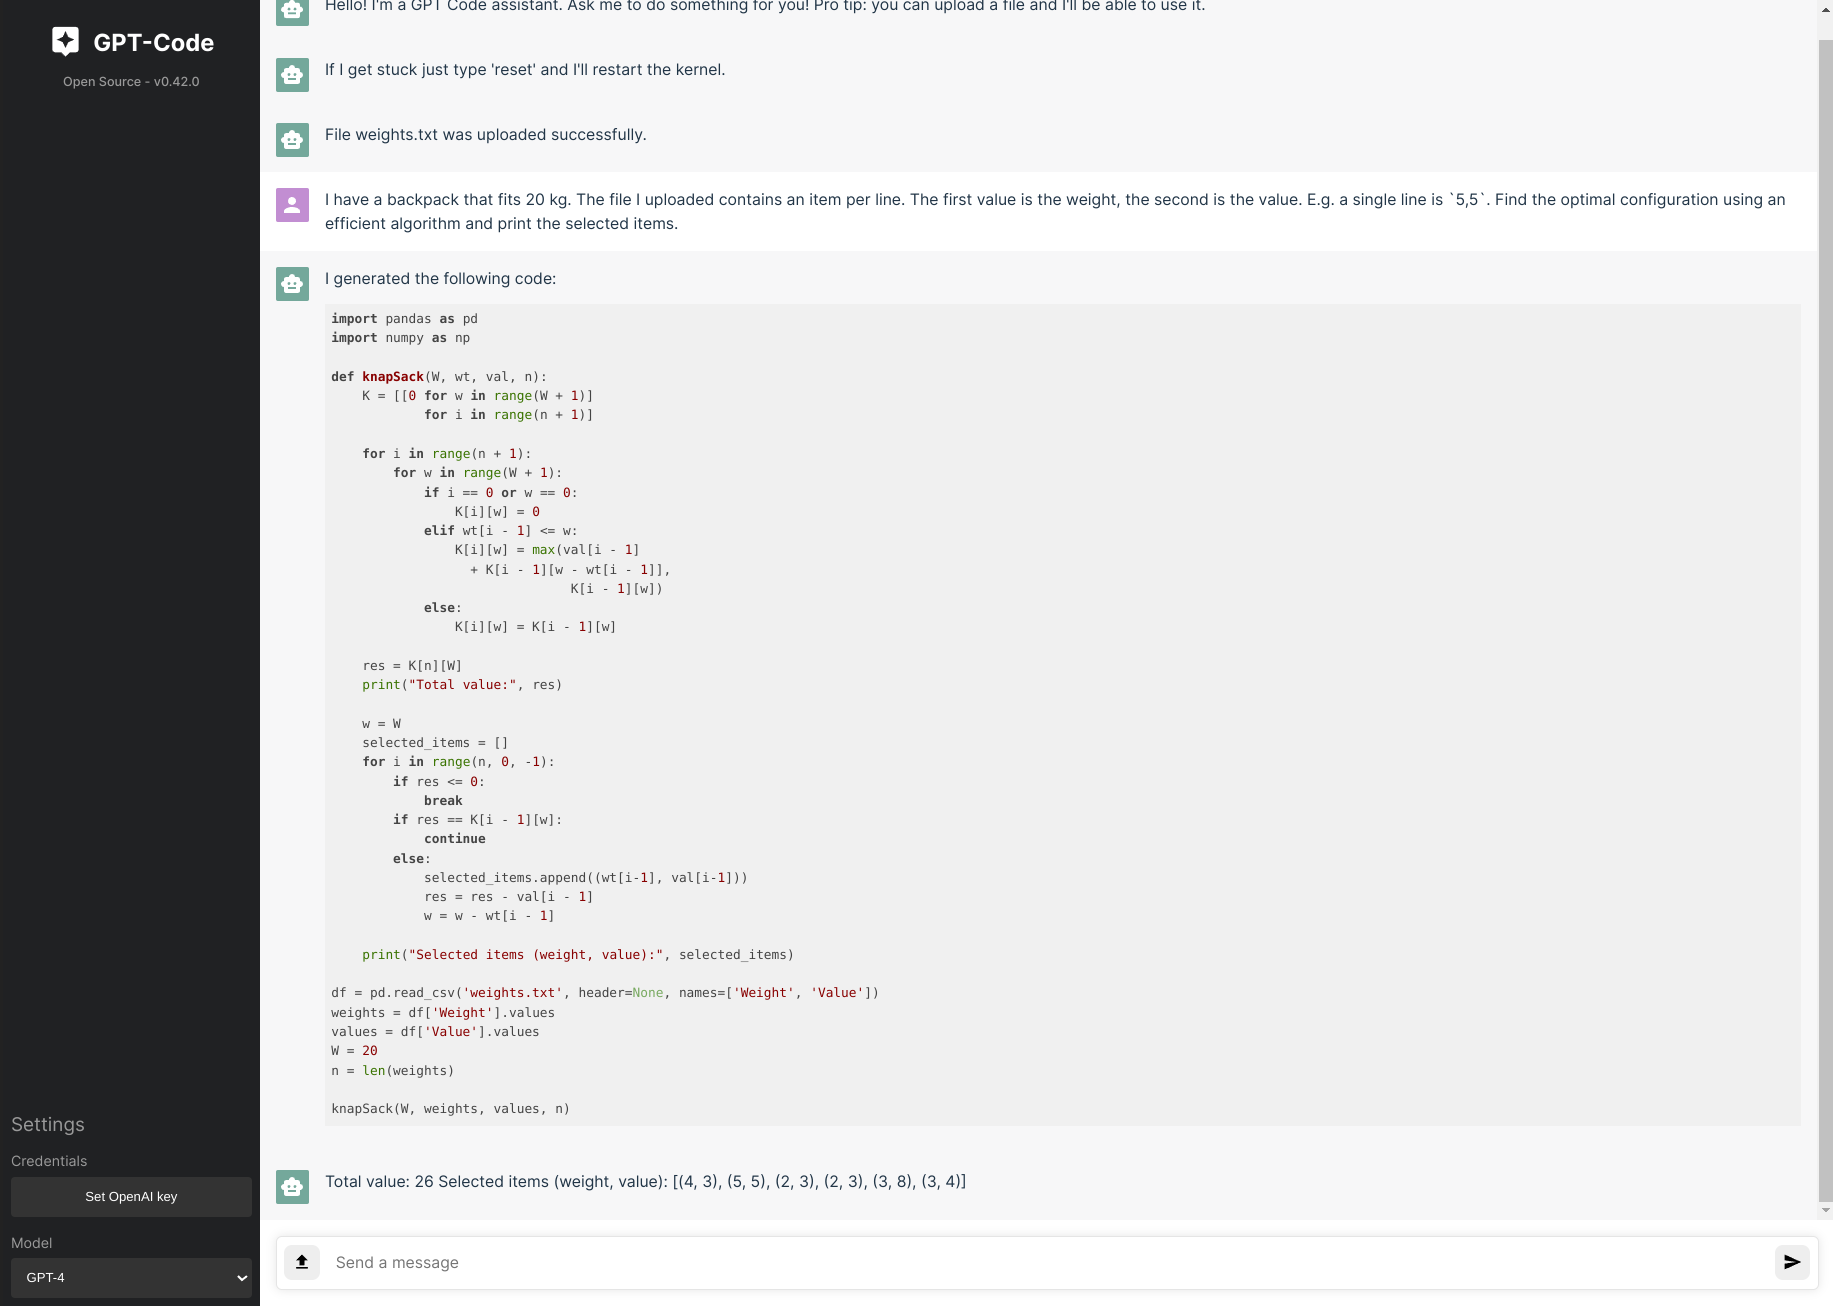Click the Model label
Screen dimensions: 1833x1306
pos(32,1243)
